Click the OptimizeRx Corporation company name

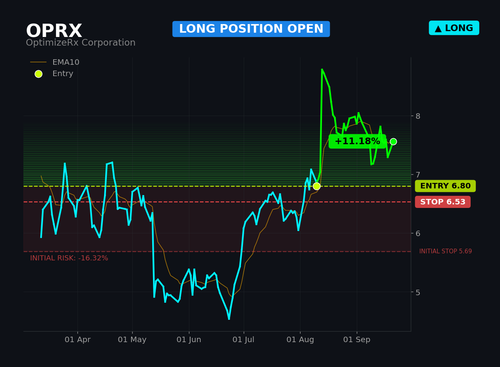coord(81,43)
